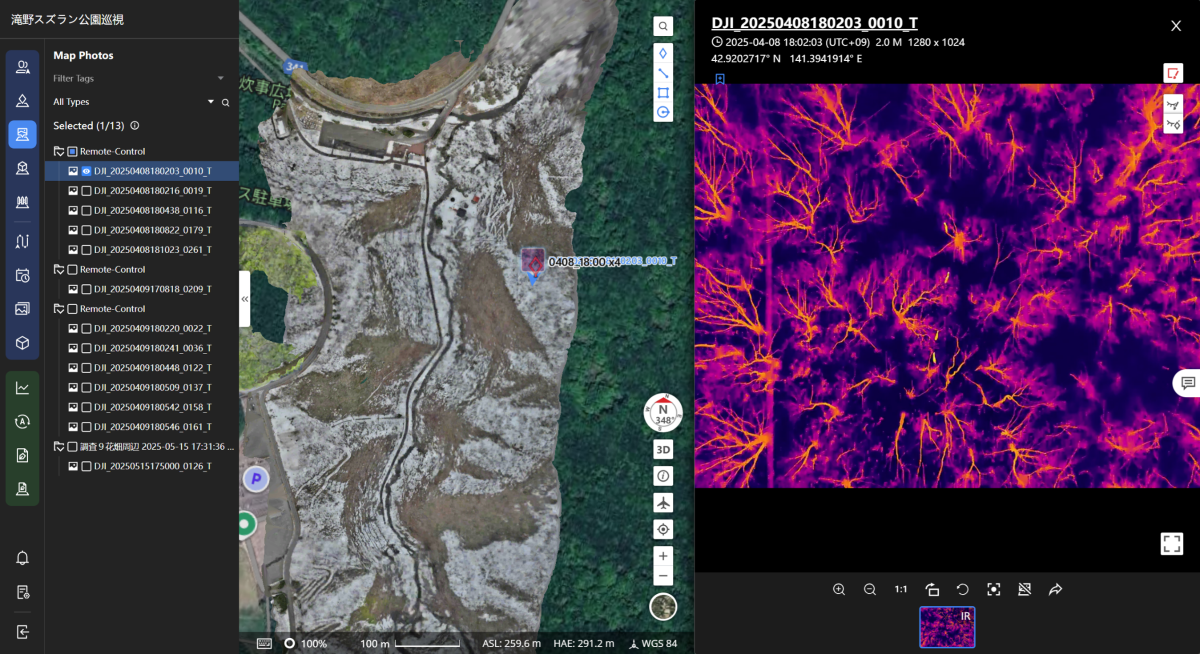The image size is (1200, 654).
Task: Zoom in on thermal image
Action: [839, 590]
